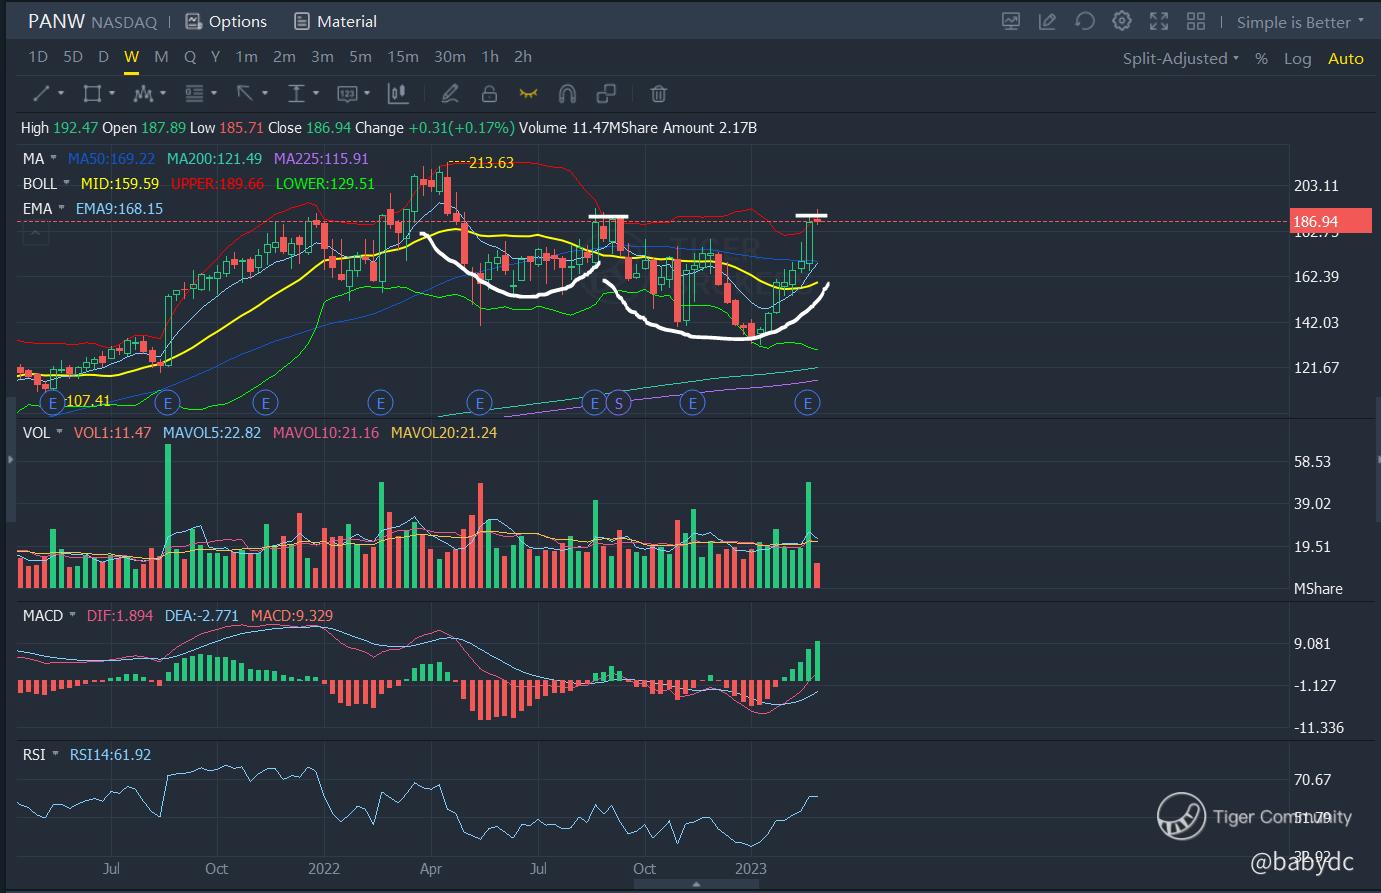Open the Split-Adjusted dropdown

click(1180, 58)
